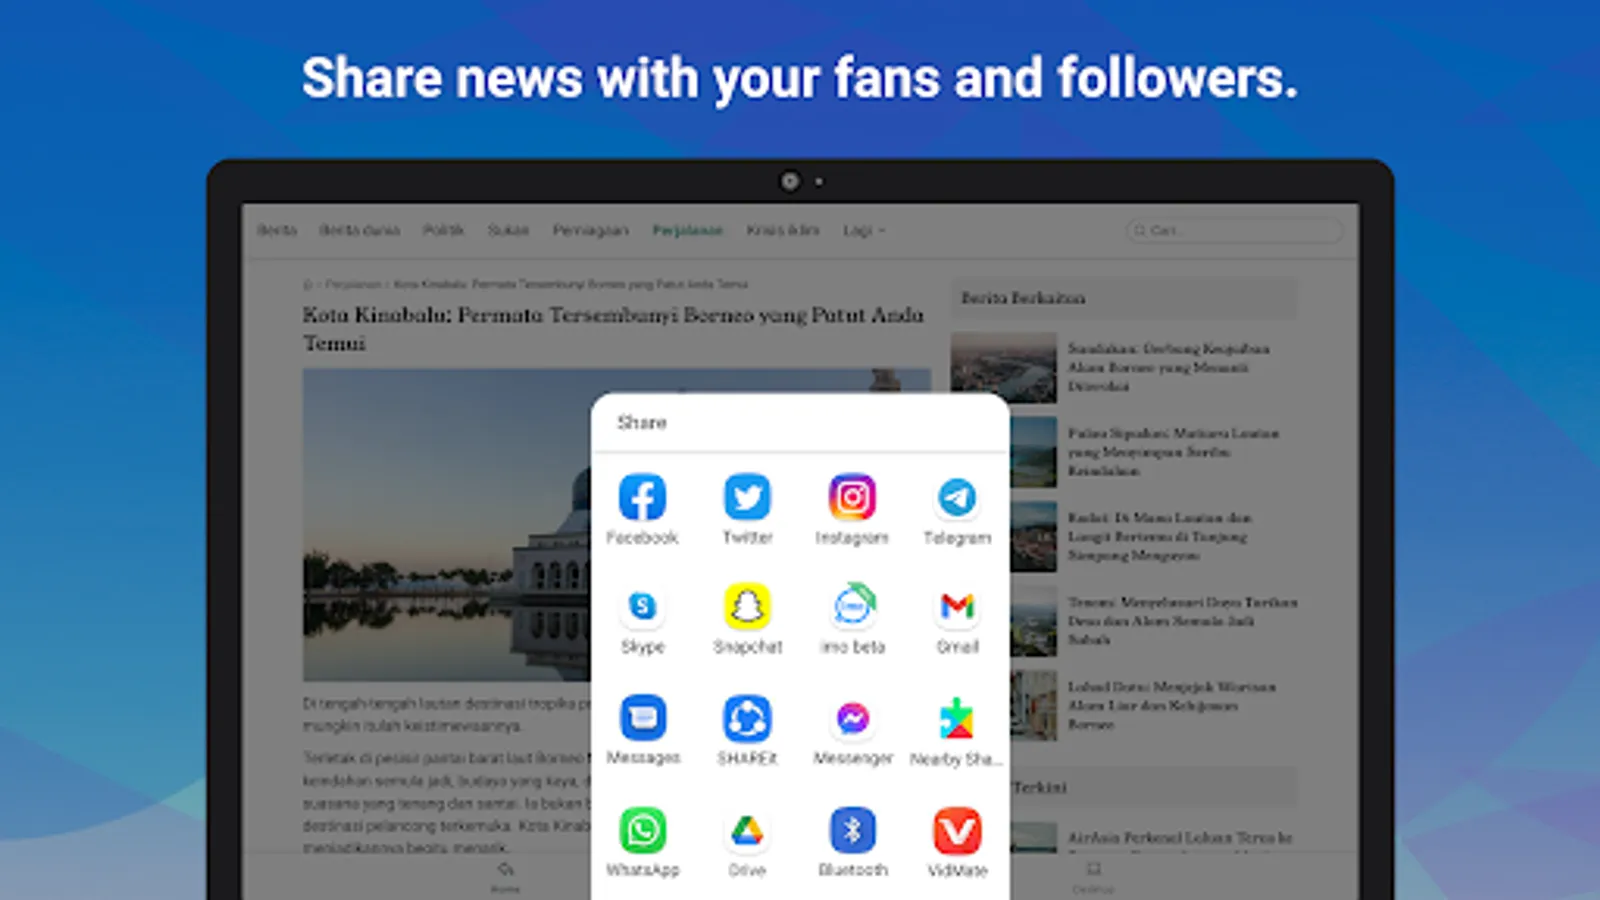The width and height of the screenshot is (1600, 900).
Task: Choose Instagram in the share sheet
Action: pyautogui.click(x=852, y=497)
